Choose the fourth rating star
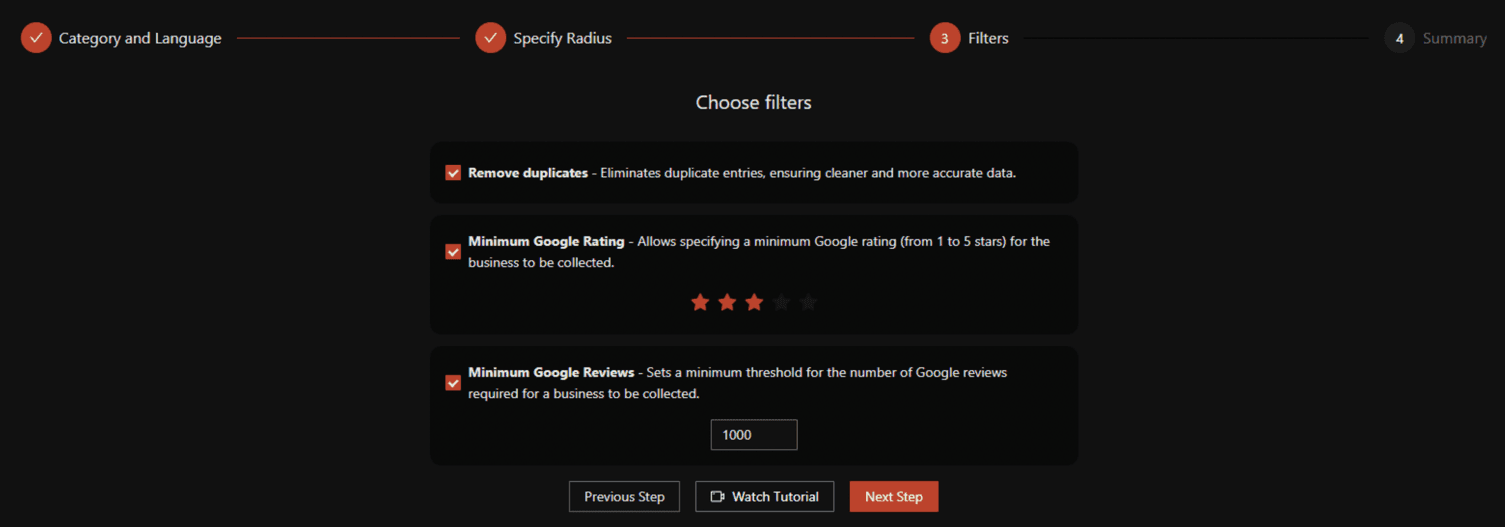Image resolution: width=1505 pixels, height=527 pixels. [x=781, y=302]
